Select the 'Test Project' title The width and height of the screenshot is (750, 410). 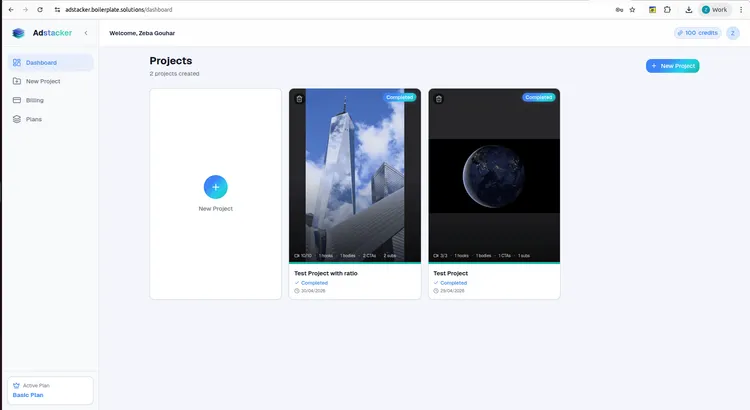coord(451,273)
